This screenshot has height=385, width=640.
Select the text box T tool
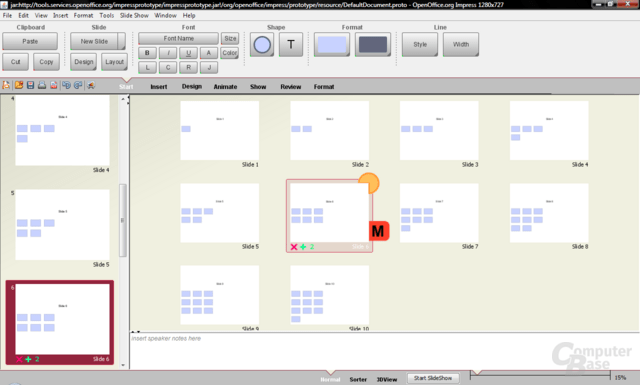click(291, 45)
